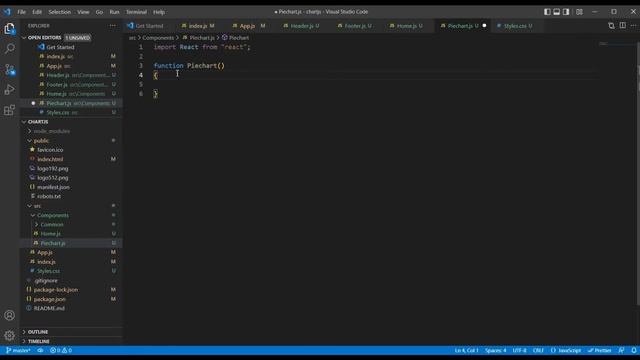Open the Run menu

pyautogui.click(x=114, y=12)
